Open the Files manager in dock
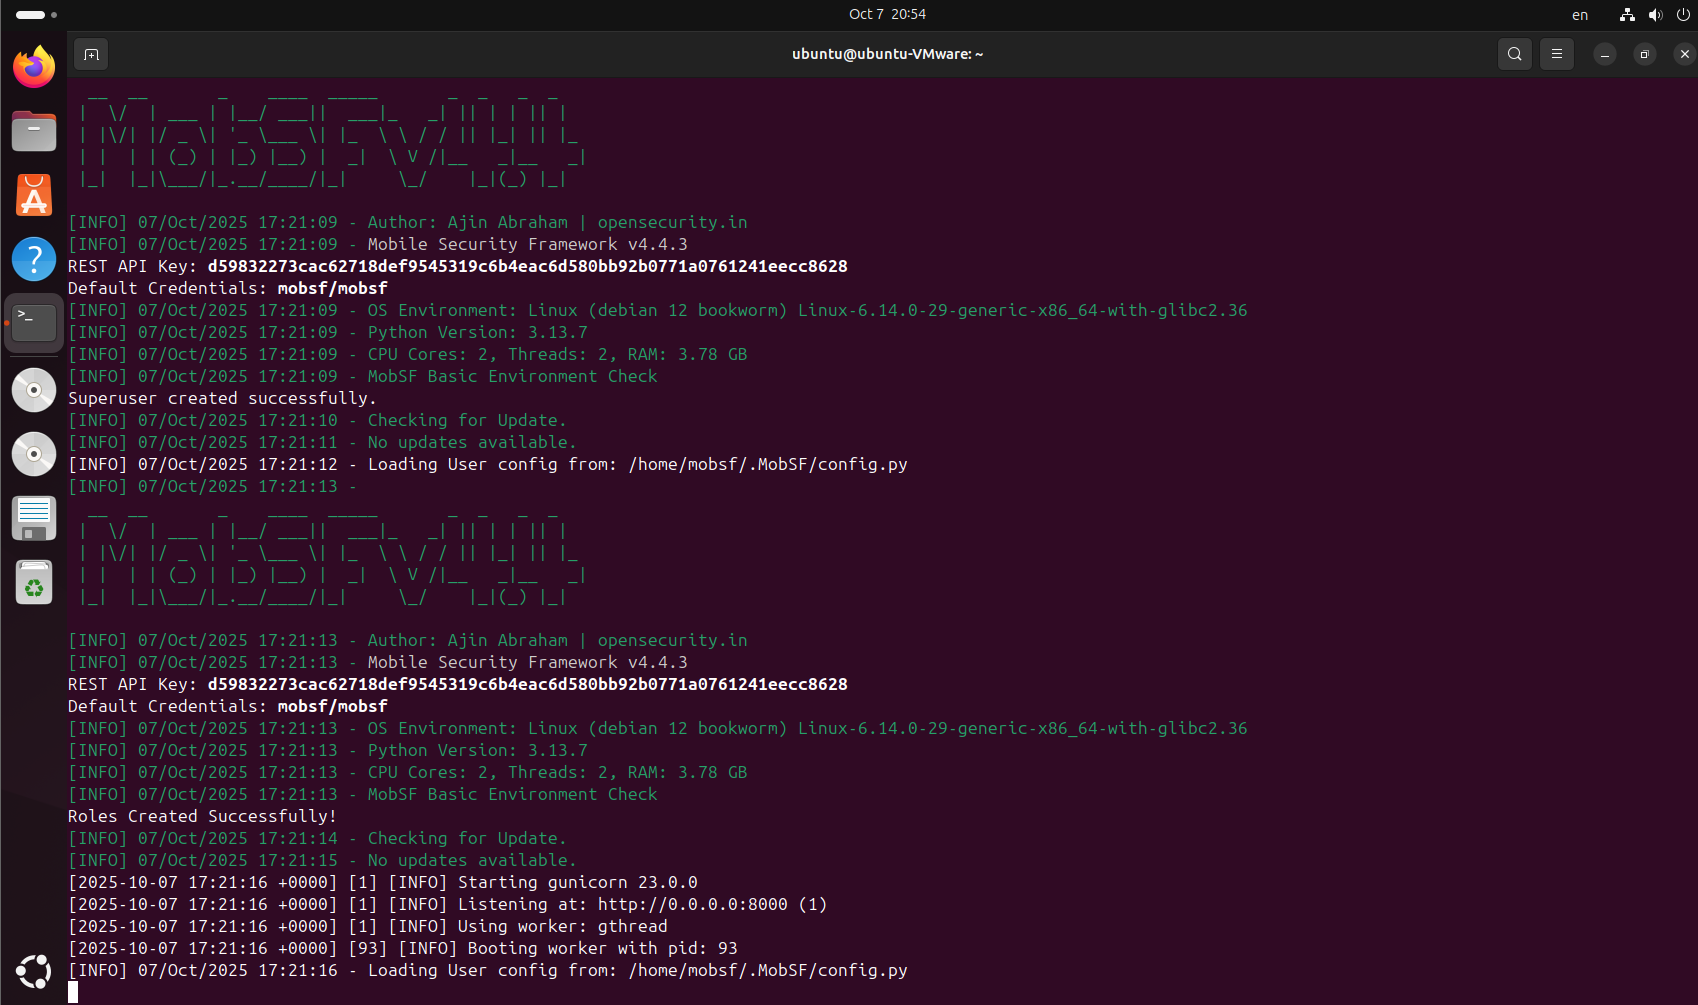This screenshot has width=1698, height=1005. 34,131
